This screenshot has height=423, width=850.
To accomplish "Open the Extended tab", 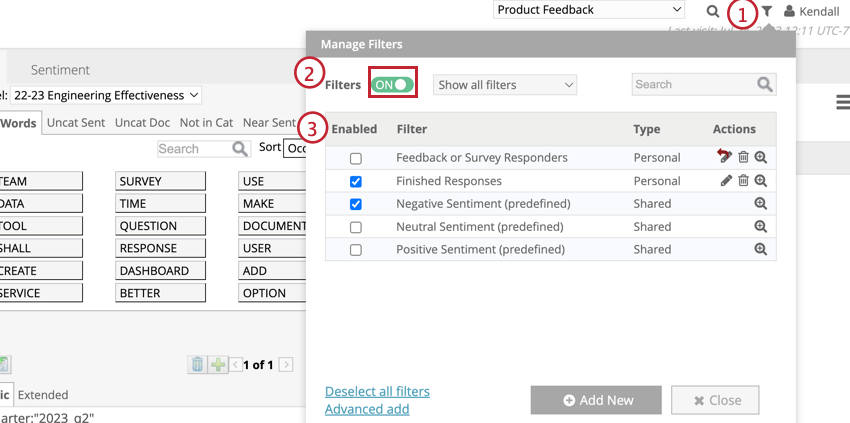I will click(43, 395).
